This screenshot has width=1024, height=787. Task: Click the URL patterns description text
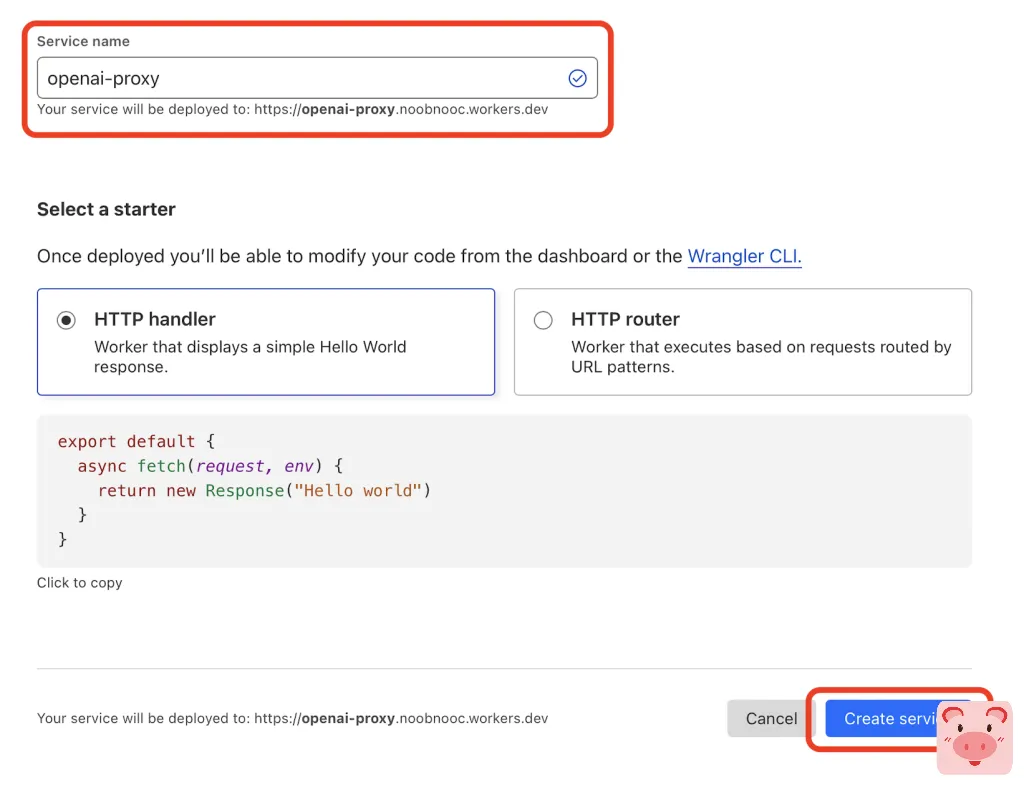760,356
